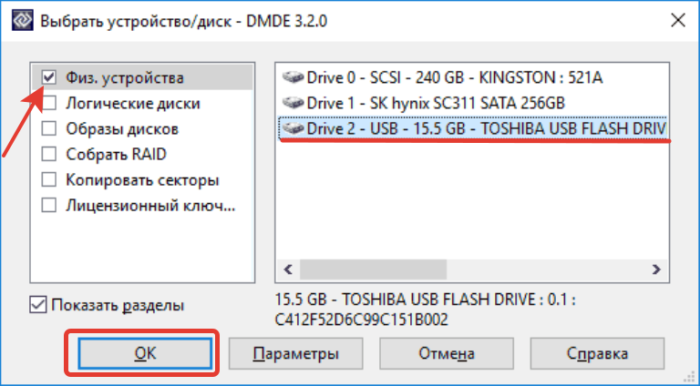Click the left scroll arrow of drive list
The width and height of the screenshot is (700, 386).
pyautogui.click(x=288, y=270)
